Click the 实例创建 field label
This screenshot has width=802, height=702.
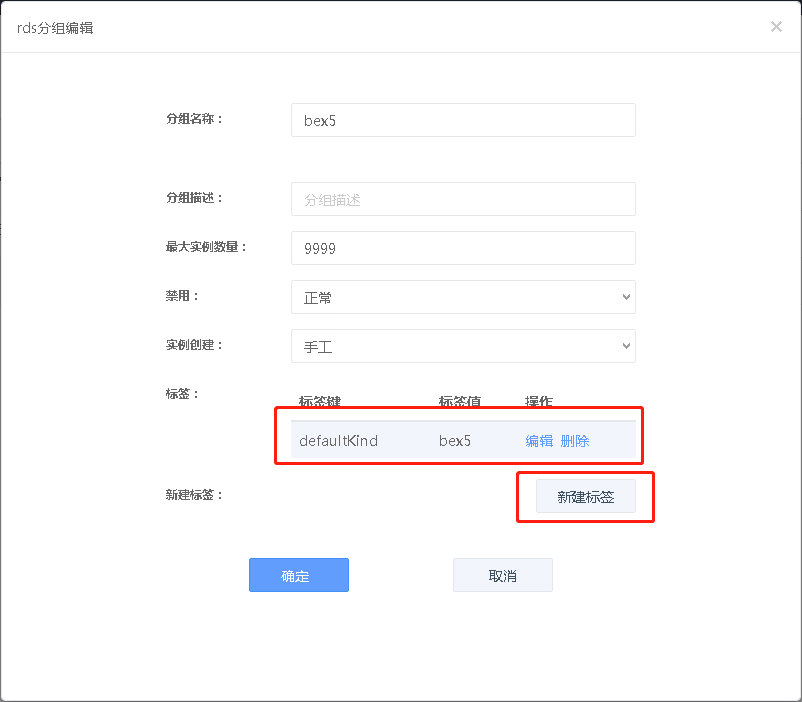click(x=194, y=344)
